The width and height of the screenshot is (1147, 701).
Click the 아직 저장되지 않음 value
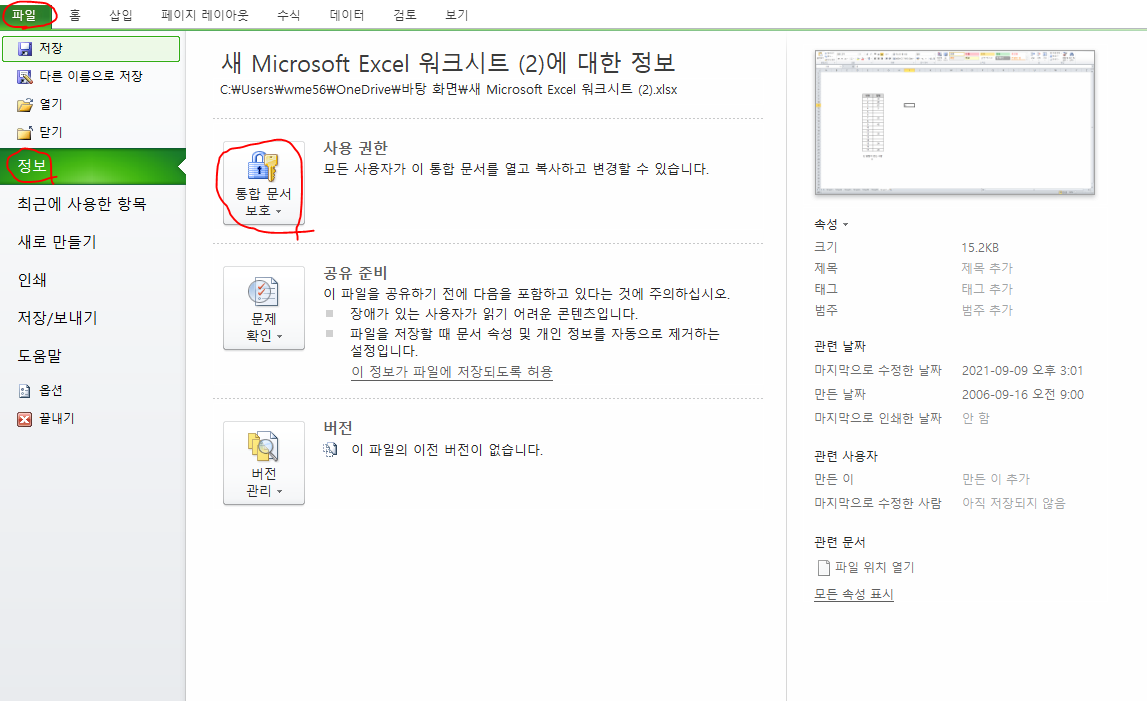point(1014,503)
